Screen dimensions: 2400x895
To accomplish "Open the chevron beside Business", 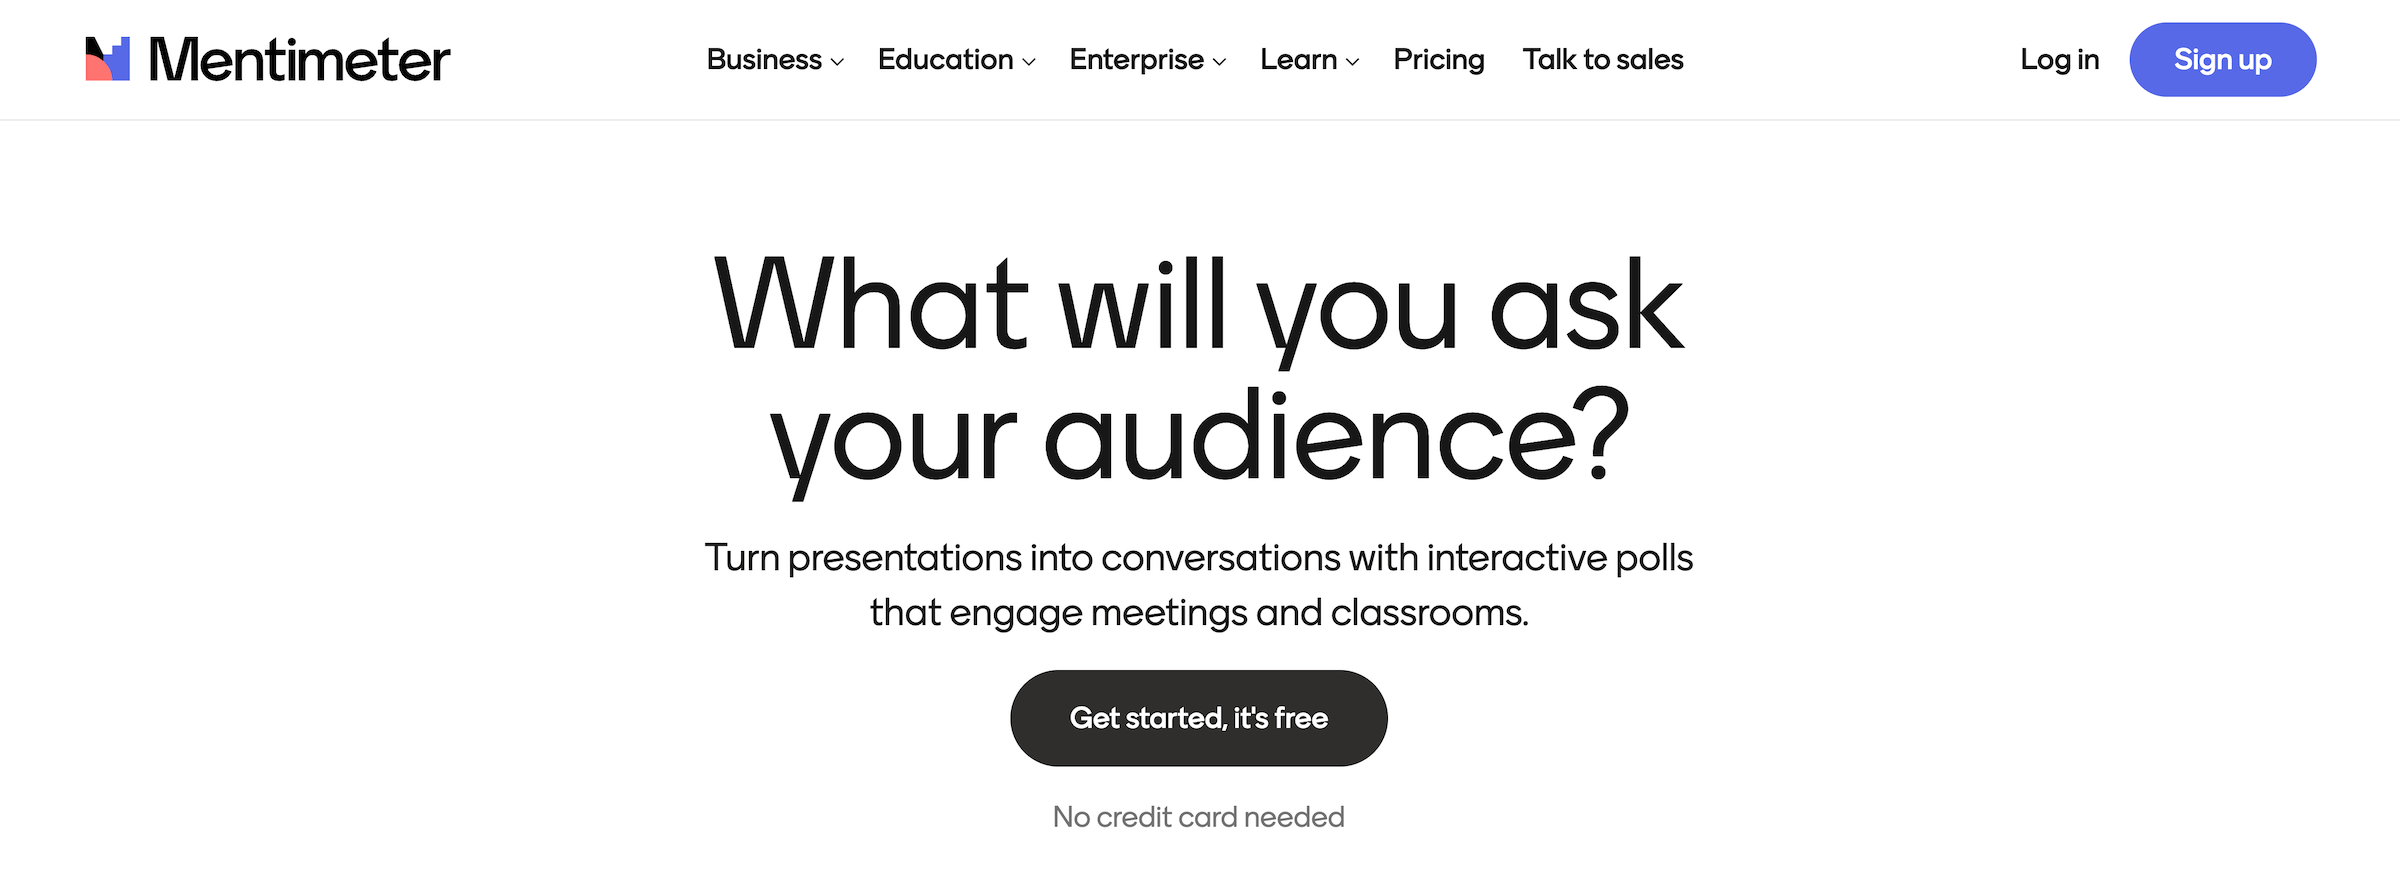I will [x=838, y=62].
